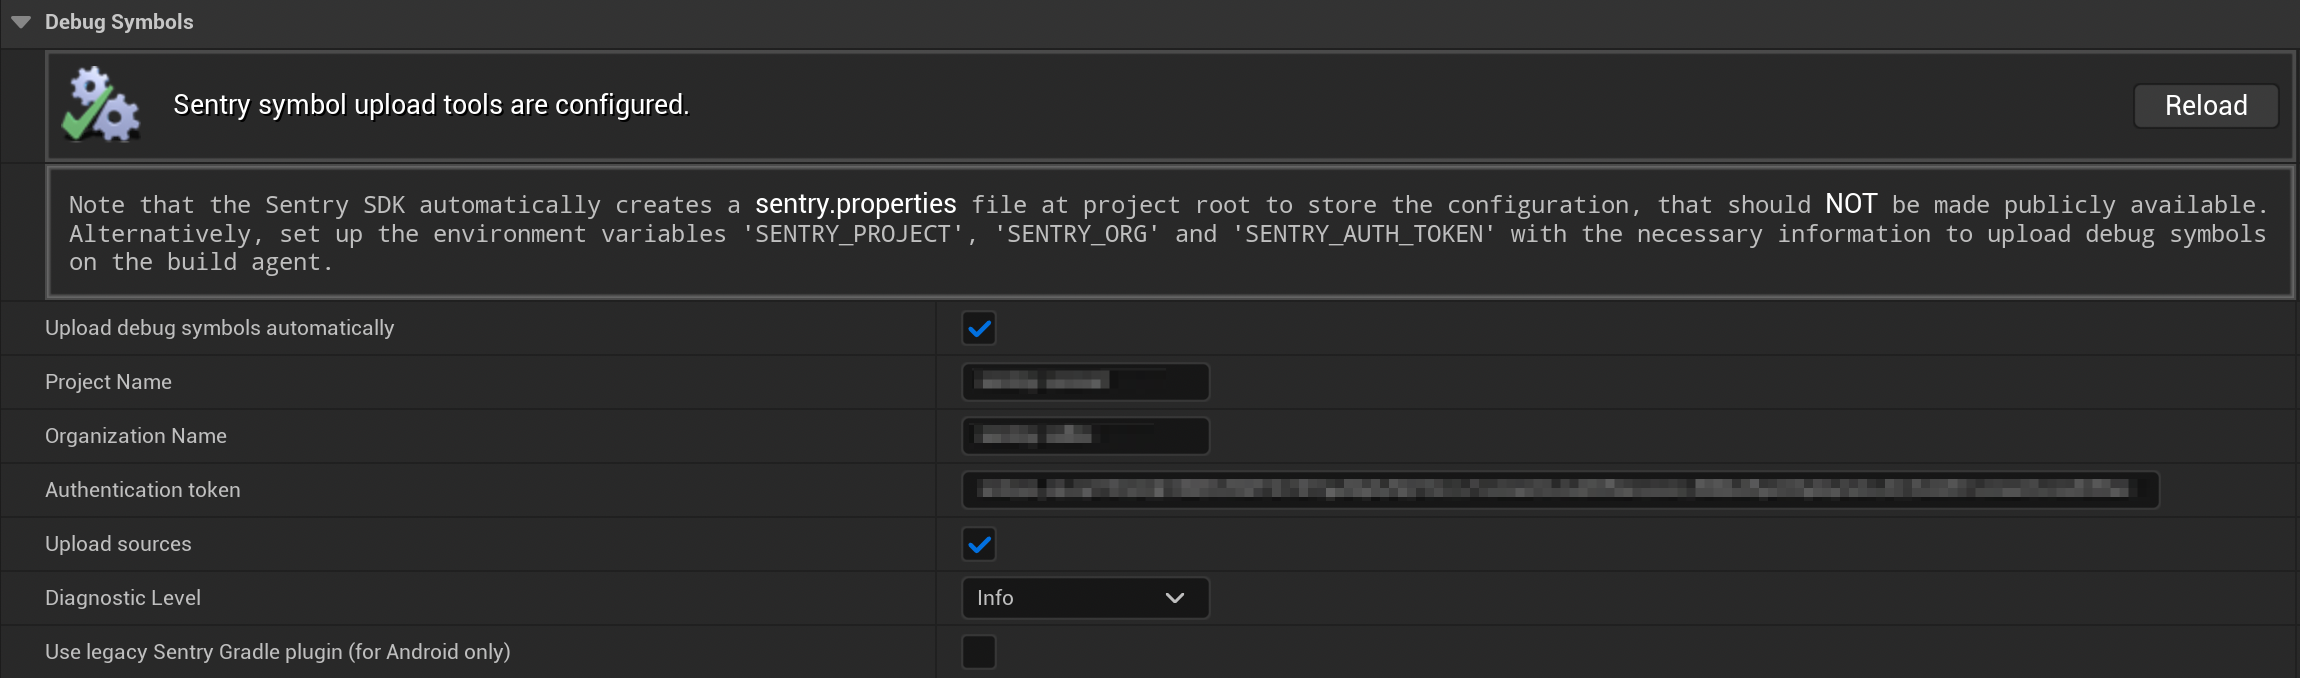Click the Upload sources row label
This screenshot has width=2300, height=678.
coord(118,544)
